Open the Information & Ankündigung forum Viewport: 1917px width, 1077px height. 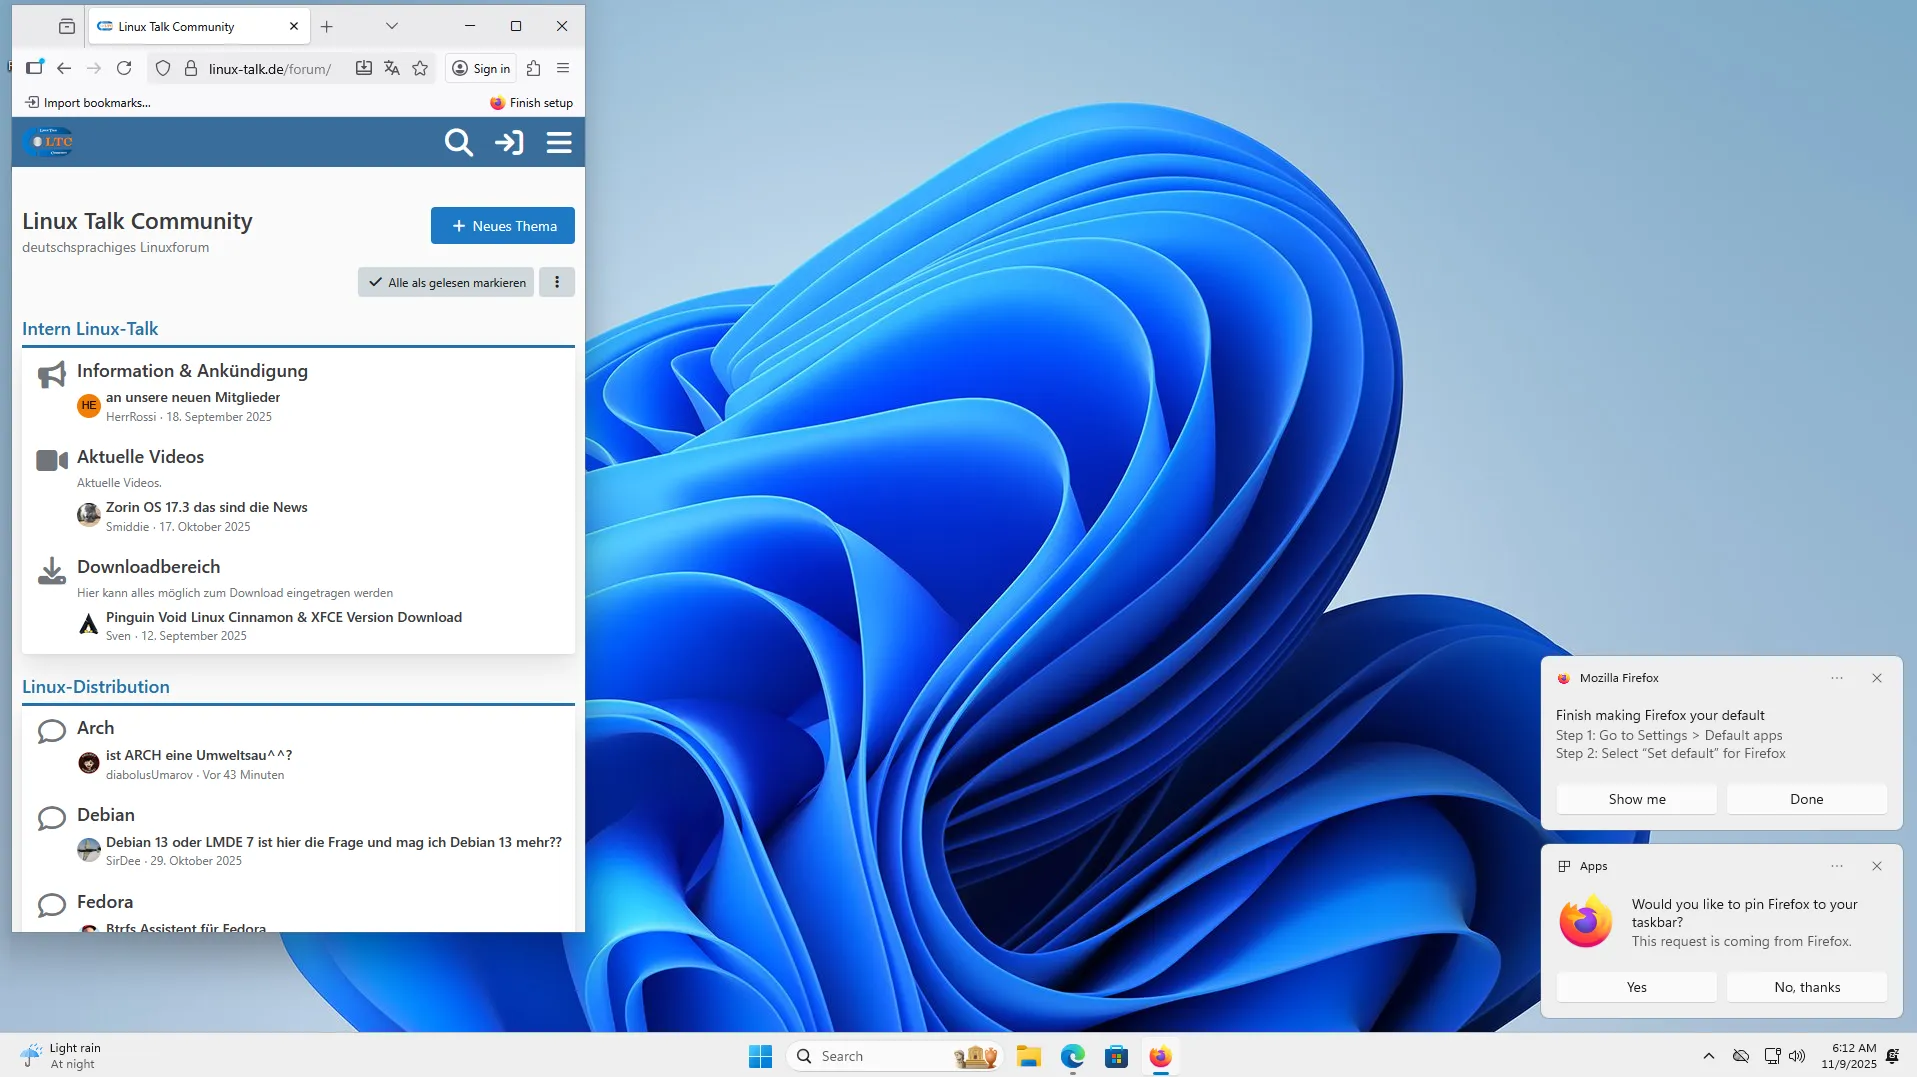192,371
